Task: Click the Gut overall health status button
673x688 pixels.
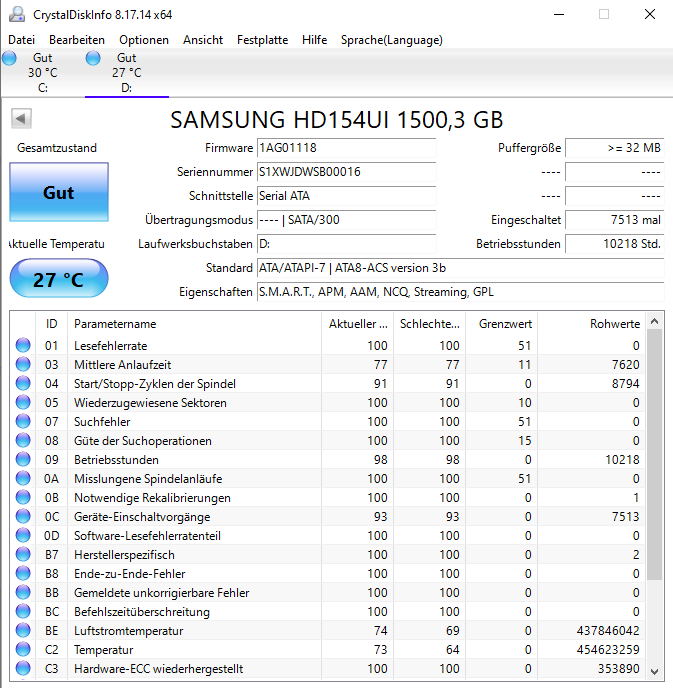Action: click(x=59, y=192)
